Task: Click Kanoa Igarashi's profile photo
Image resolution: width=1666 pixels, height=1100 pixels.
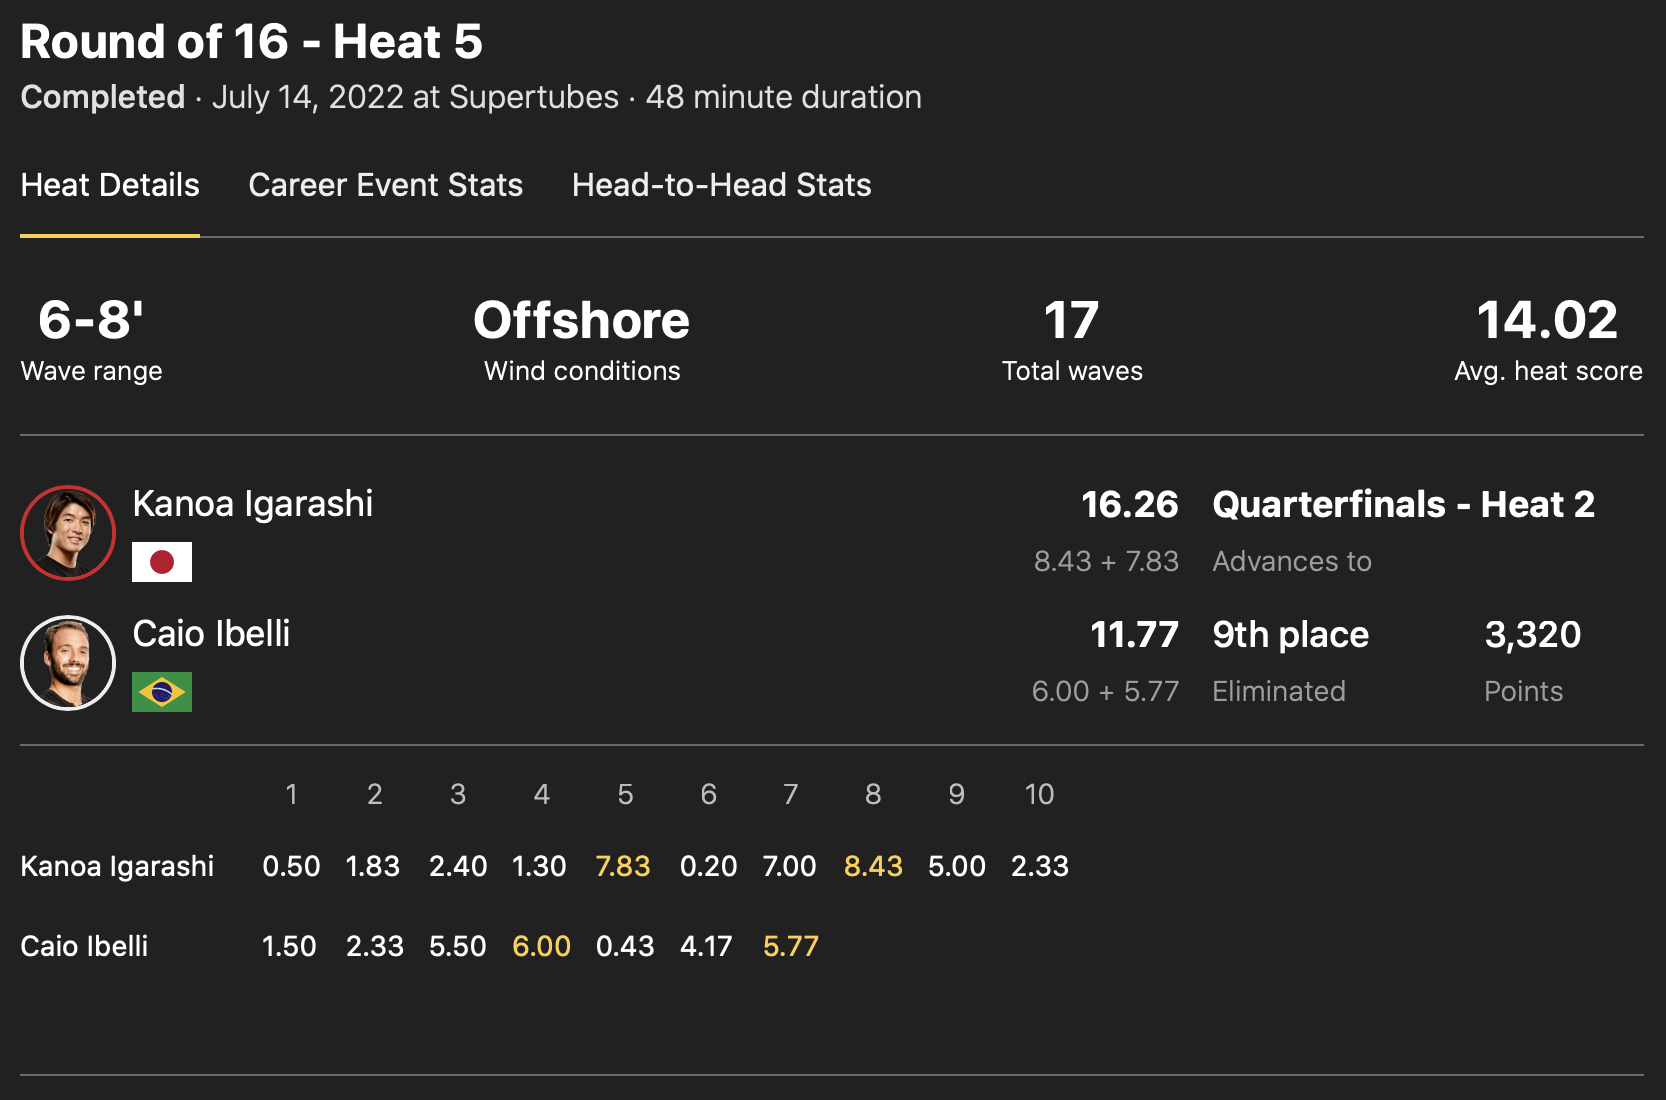Action: (x=68, y=533)
